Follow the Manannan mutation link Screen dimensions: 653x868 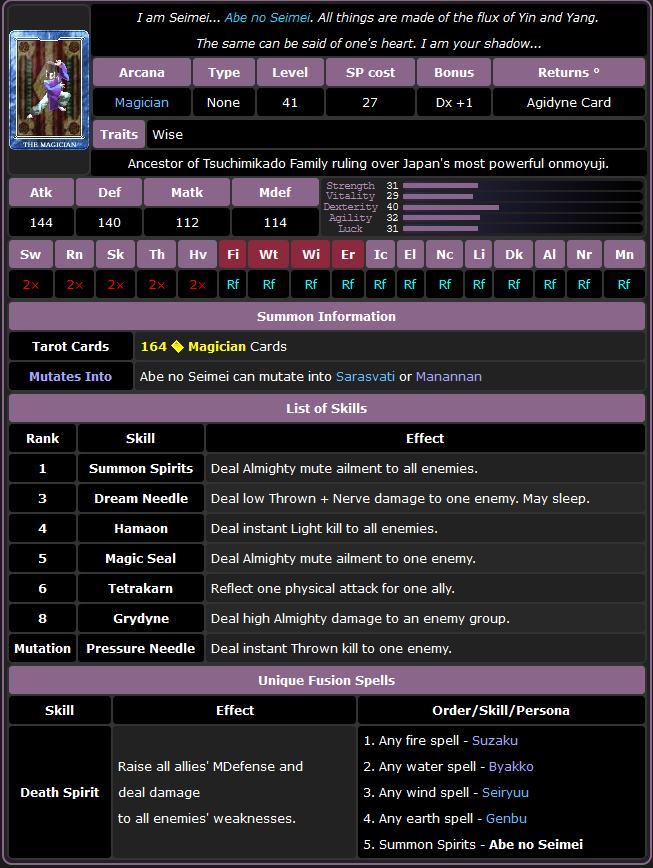448,377
